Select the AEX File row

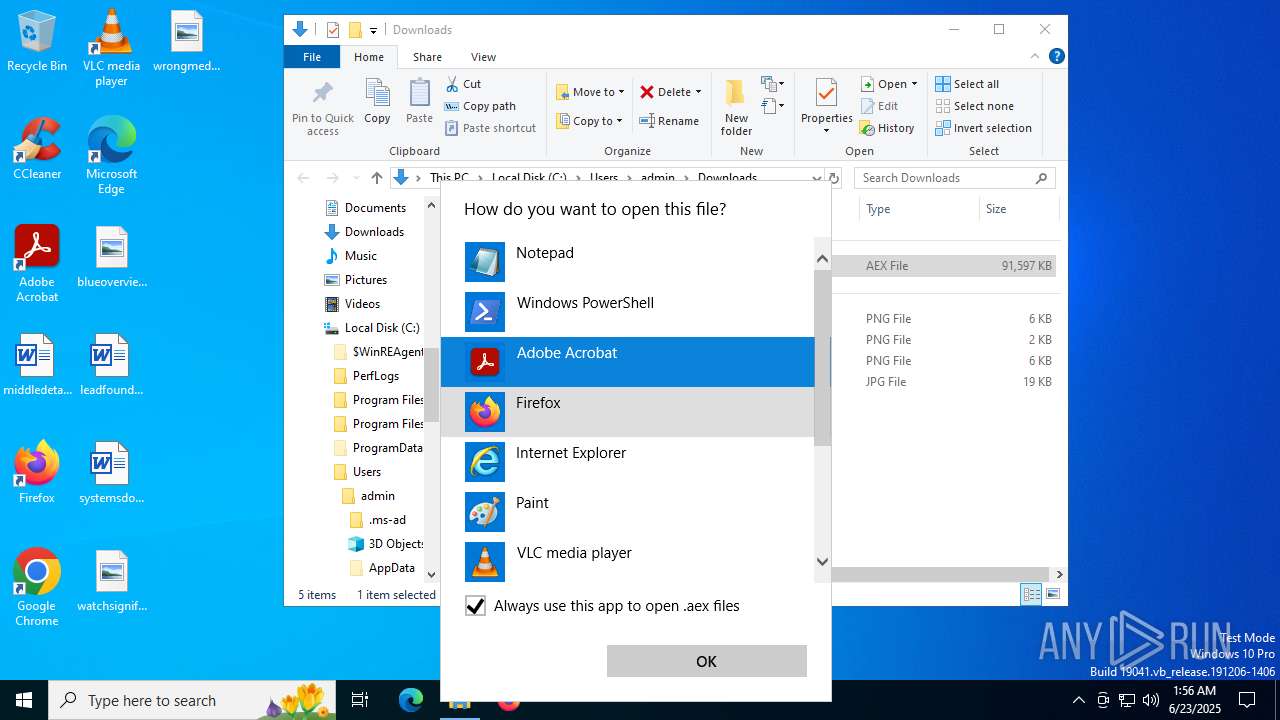pyautogui.click(x=945, y=266)
